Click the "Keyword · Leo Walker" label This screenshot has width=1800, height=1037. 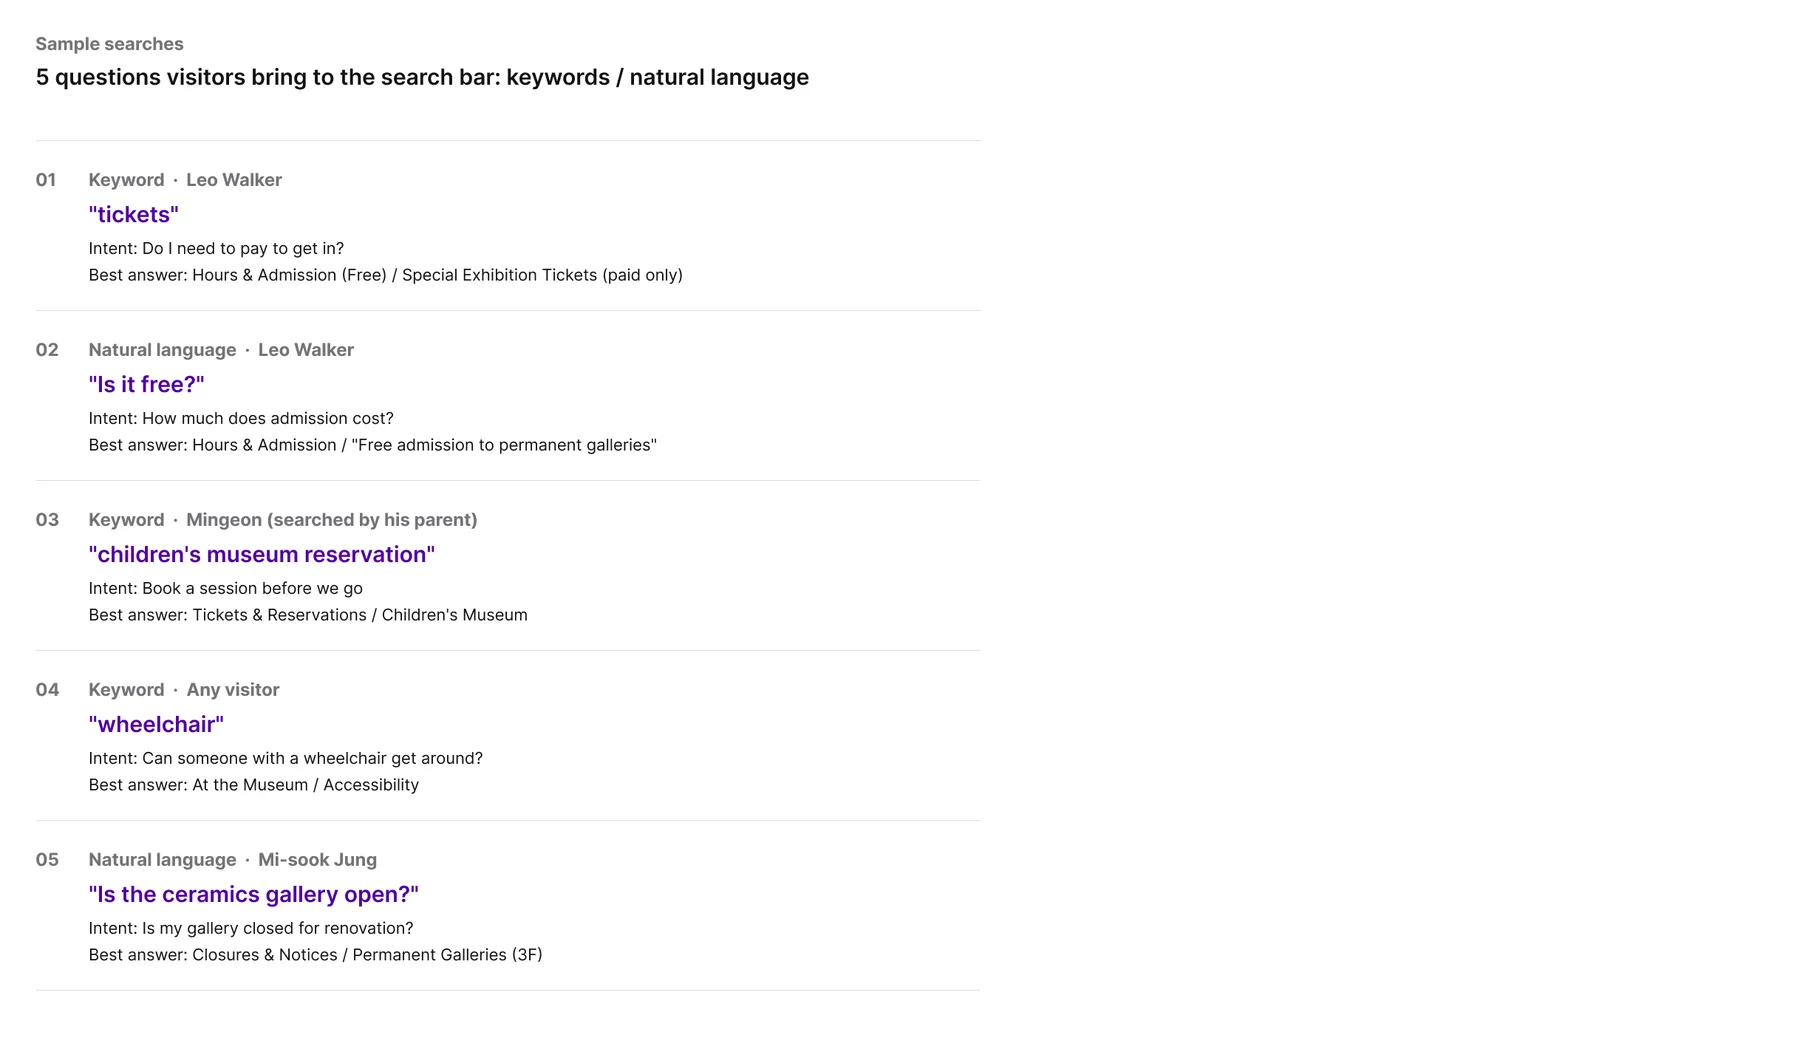pos(185,180)
